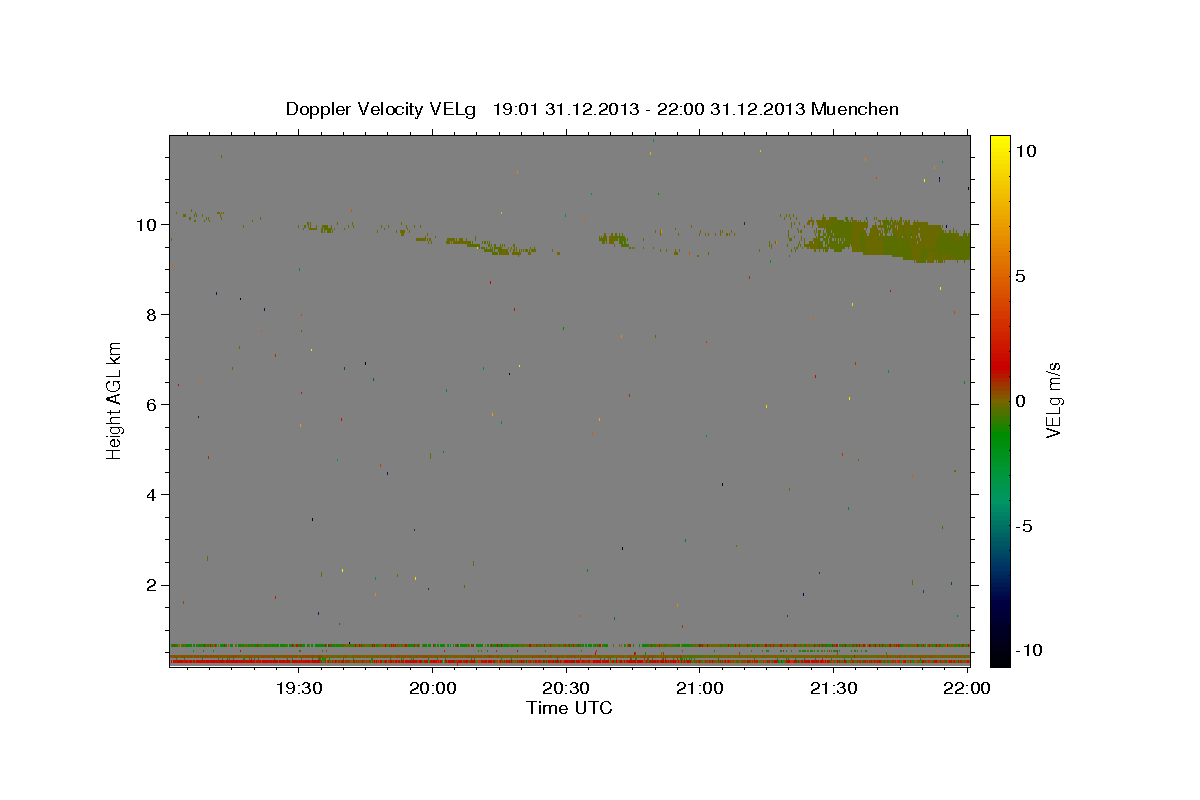Click the 21:00 time tick label
The height and width of the screenshot is (800, 1200).
pos(700,688)
